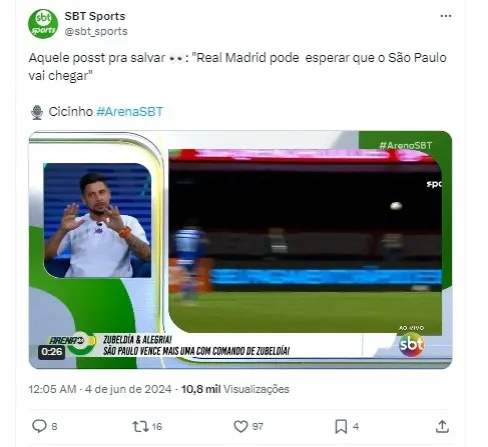This screenshot has width=488, height=447.
Task: Click the repost count 16
Action: click(x=157, y=427)
